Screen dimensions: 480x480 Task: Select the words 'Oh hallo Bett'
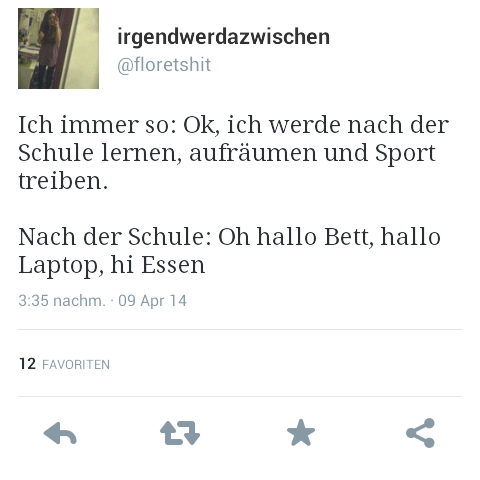point(296,238)
